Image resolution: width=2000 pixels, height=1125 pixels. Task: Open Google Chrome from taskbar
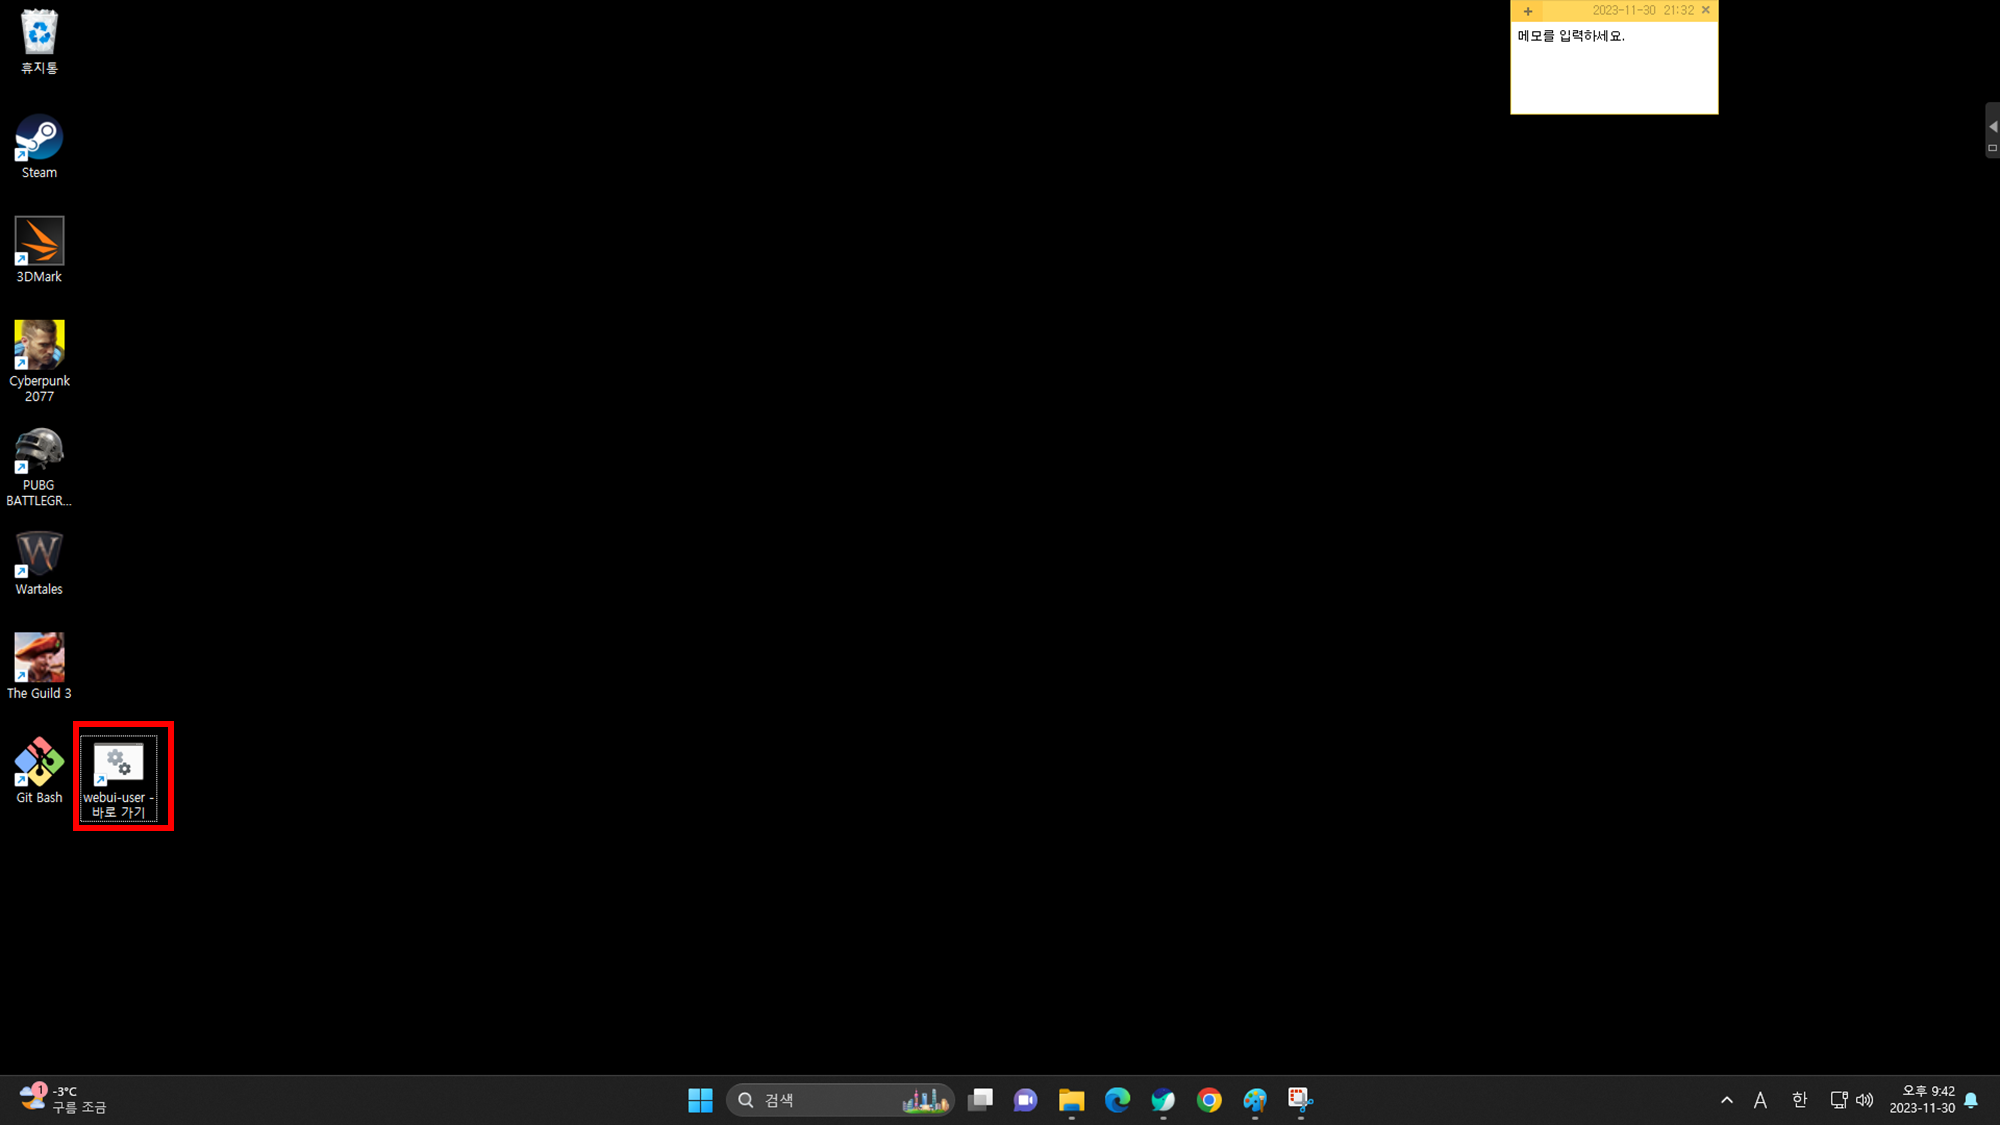(x=1209, y=1100)
